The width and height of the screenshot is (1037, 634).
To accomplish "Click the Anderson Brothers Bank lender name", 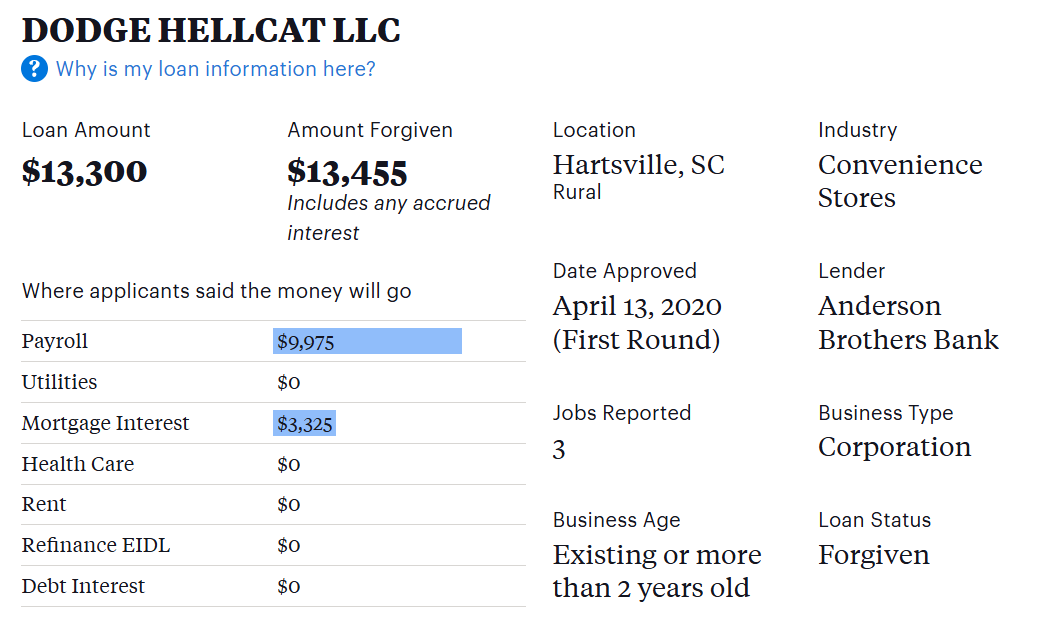I will click(x=907, y=323).
